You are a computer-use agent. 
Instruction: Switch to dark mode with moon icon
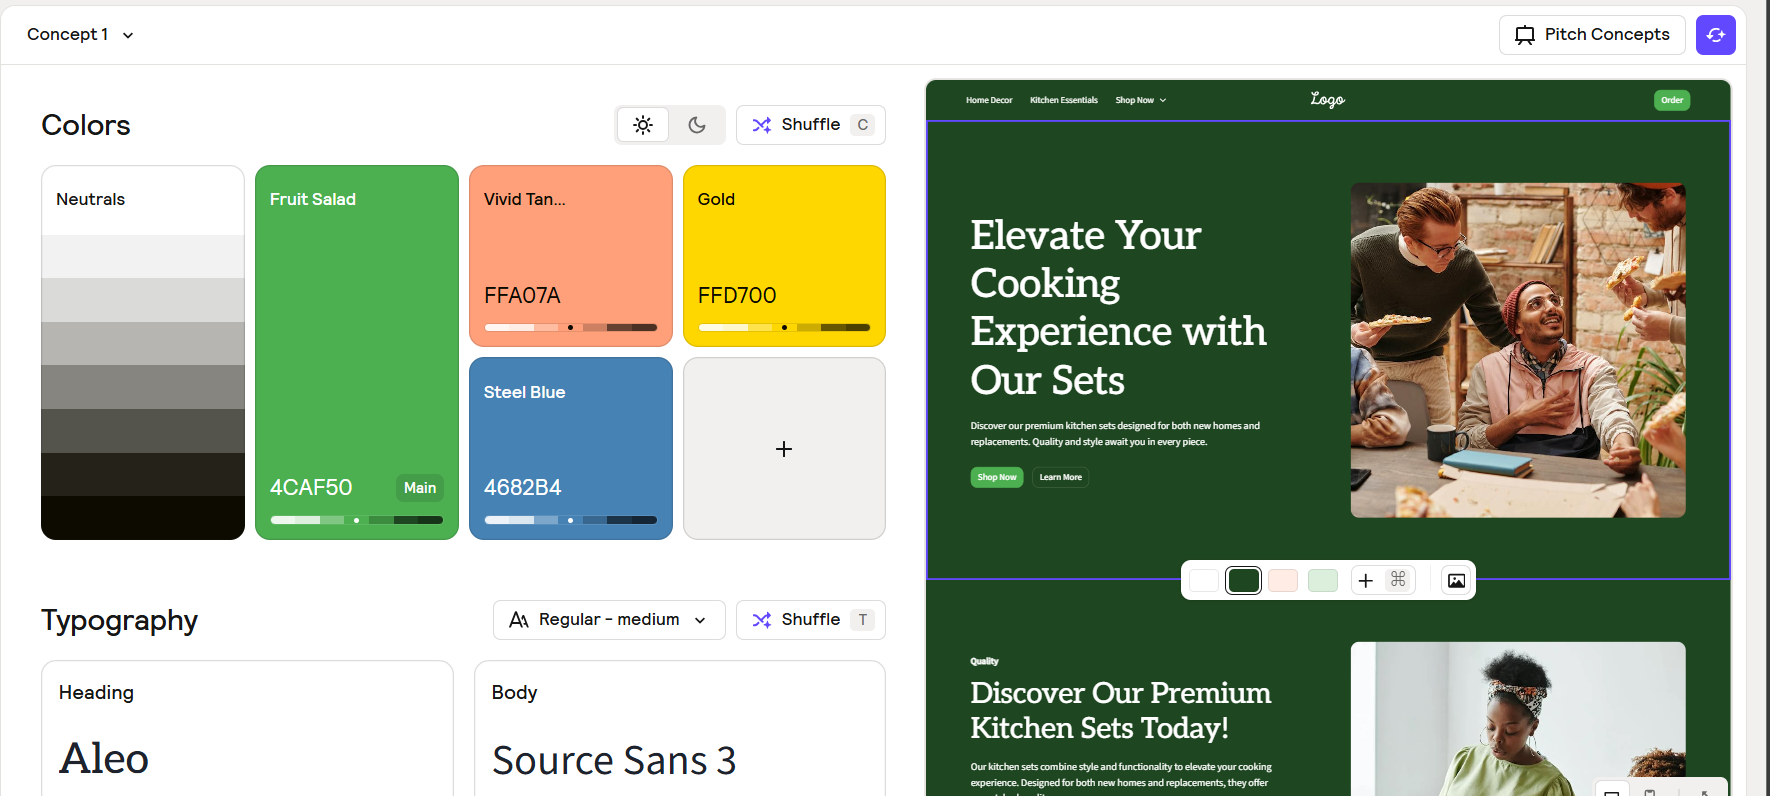click(x=697, y=125)
